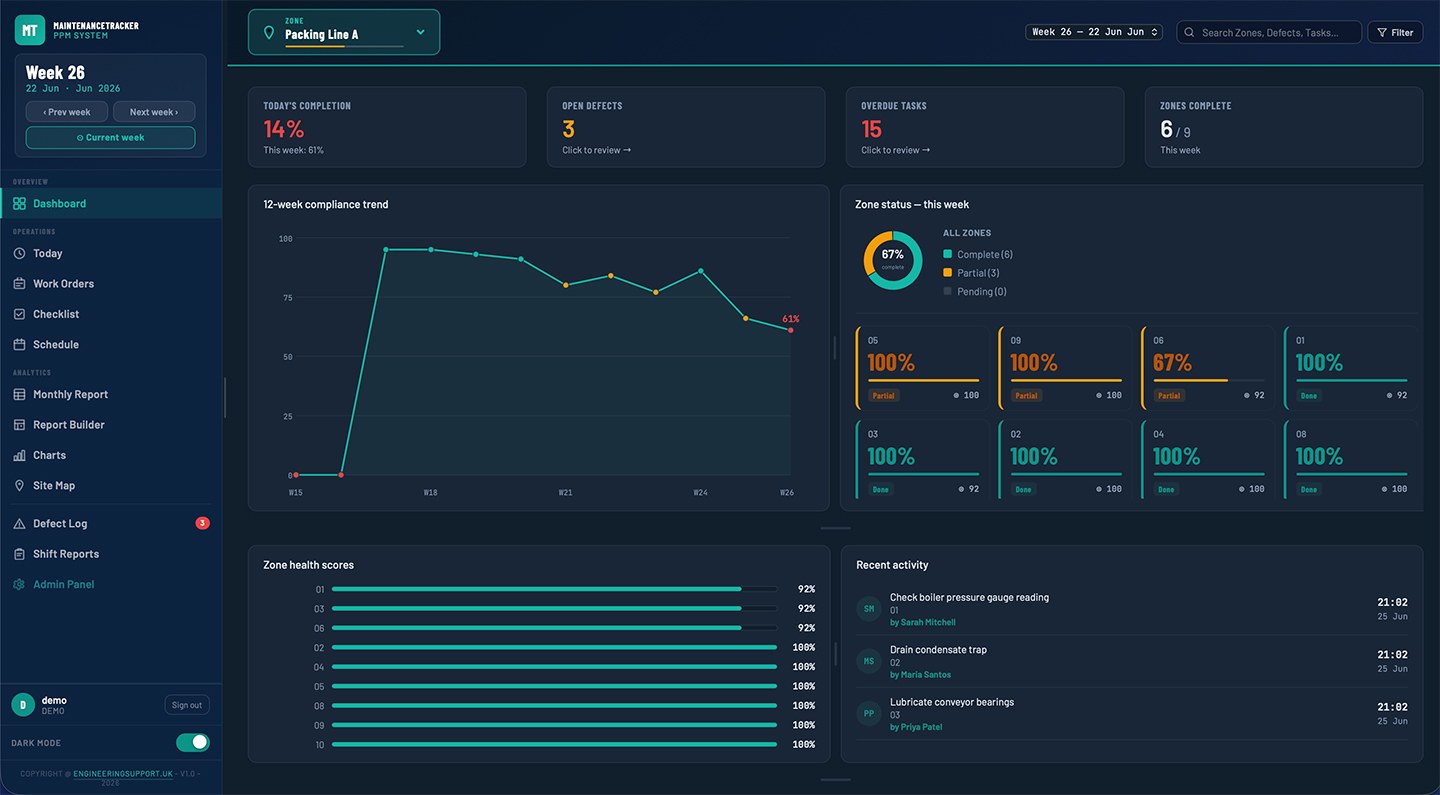Select the Complete (6) legend entry

(x=978, y=255)
